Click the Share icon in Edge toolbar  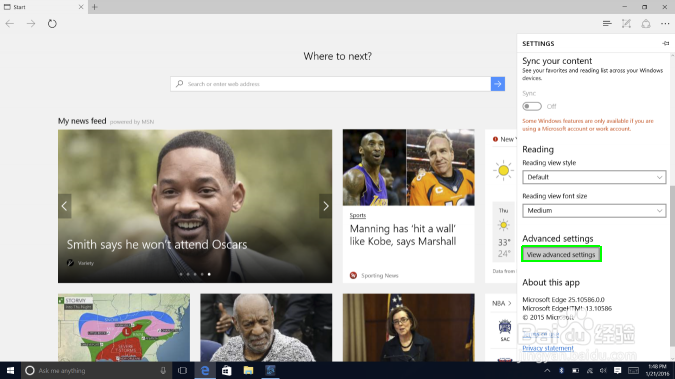pyautogui.click(x=646, y=24)
